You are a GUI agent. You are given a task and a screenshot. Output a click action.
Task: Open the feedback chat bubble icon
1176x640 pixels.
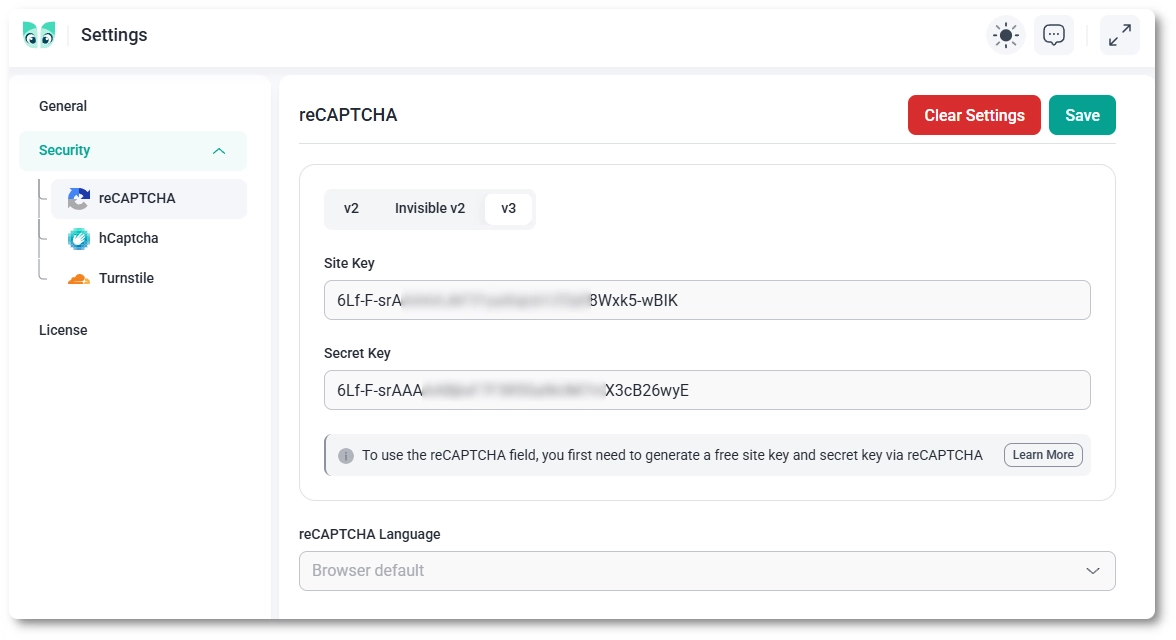pyautogui.click(x=1054, y=35)
